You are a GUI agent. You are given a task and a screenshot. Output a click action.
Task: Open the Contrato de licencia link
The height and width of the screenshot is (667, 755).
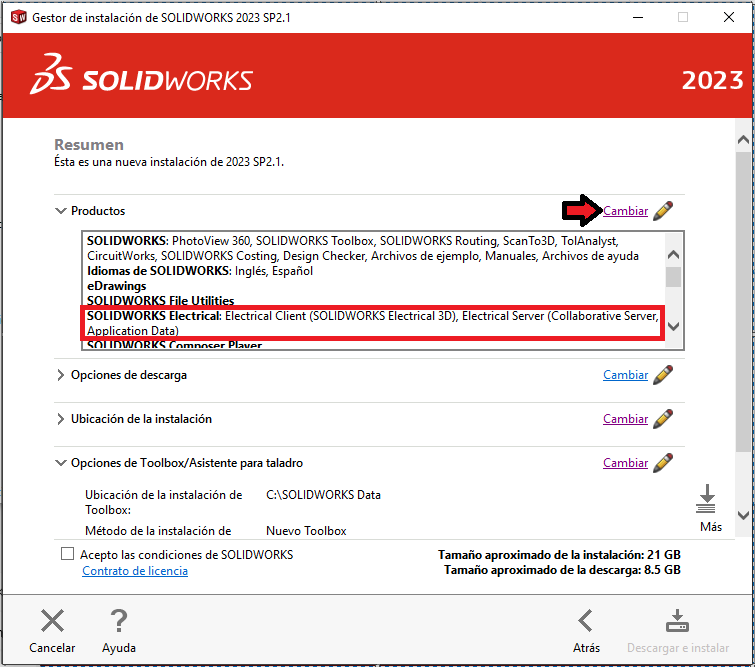[135, 571]
